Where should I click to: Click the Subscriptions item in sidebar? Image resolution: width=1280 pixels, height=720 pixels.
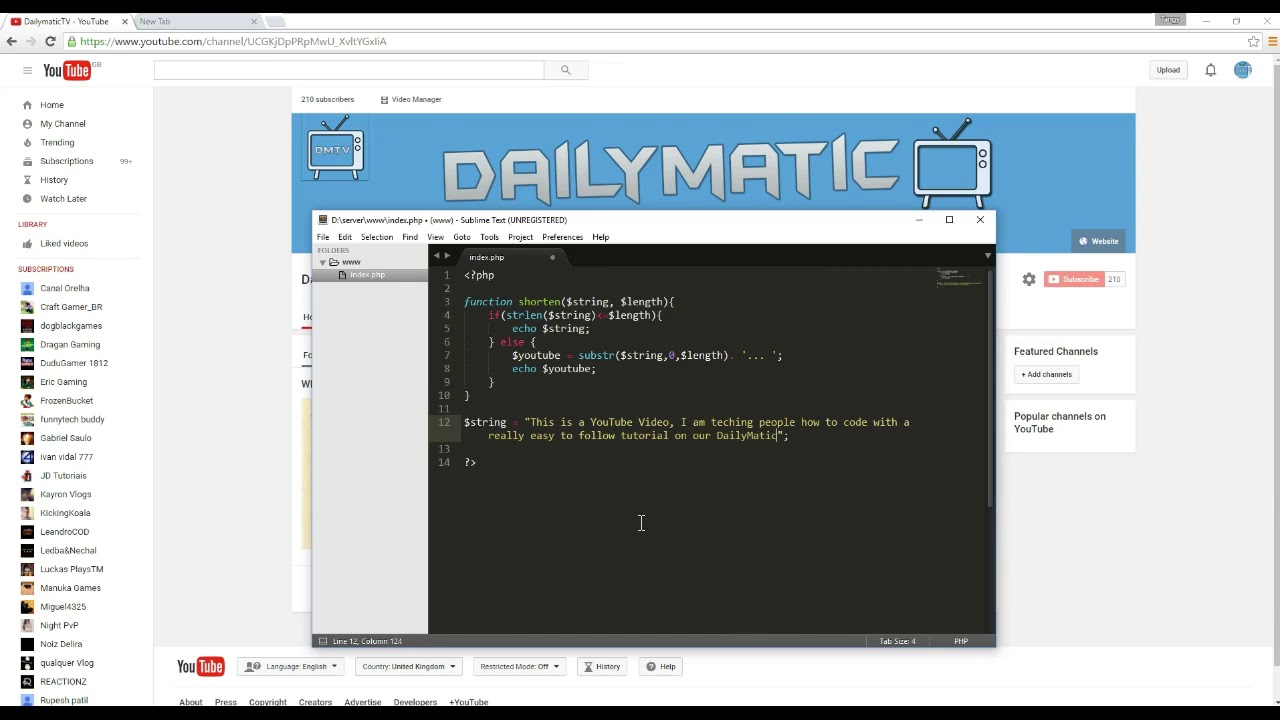point(67,161)
